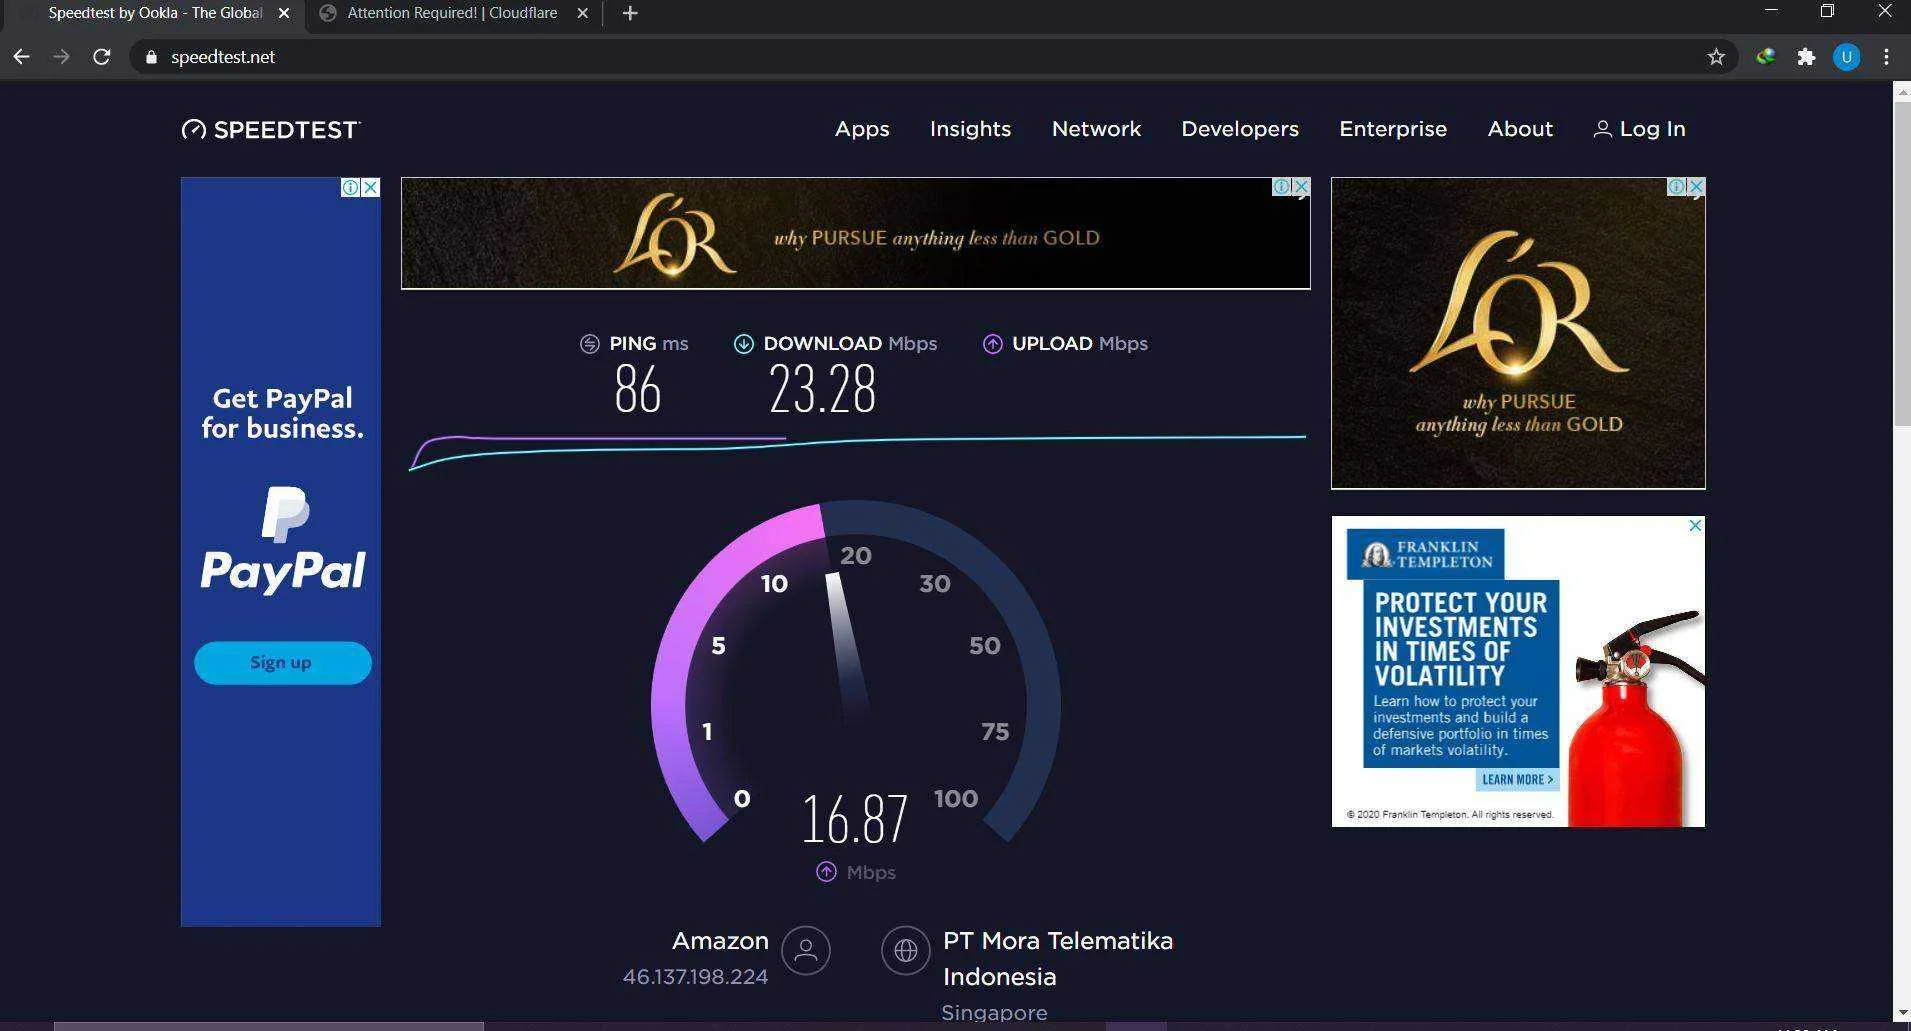This screenshot has width=1911, height=1031.
Task: Close the Cloudflare Attention Required tab
Action: coord(583,13)
